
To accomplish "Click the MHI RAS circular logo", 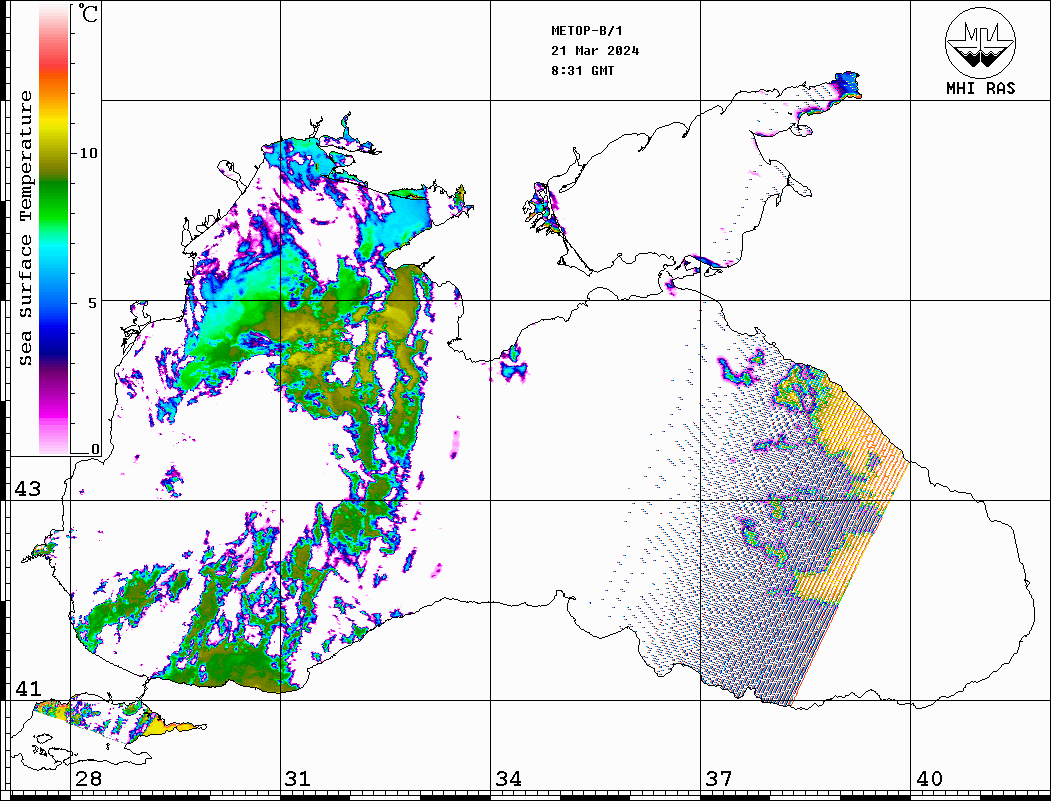I will point(980,42).
